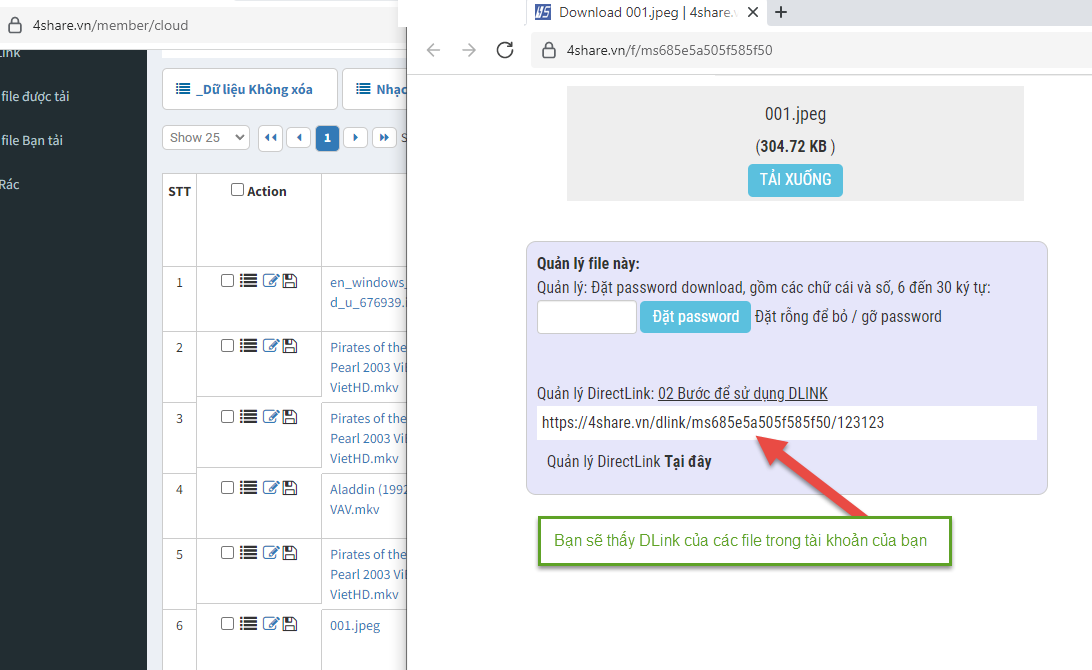Click the edit icon in row 2
The width and height of the screenshot is (1092, 670).
270,346
